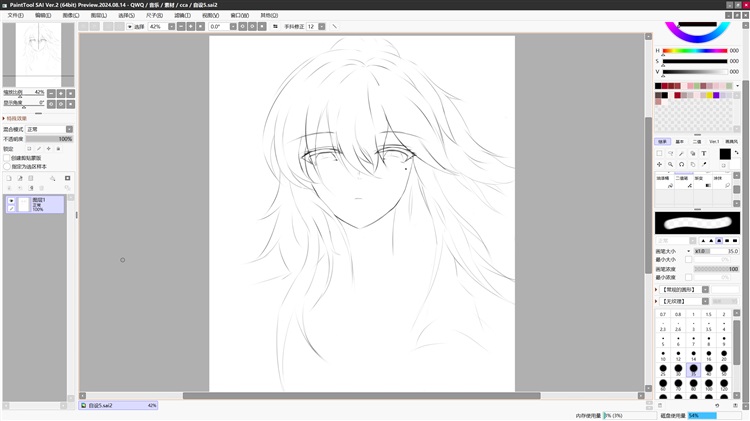This screenshot has width=750, height=421.
Task: Choose brush size 35 from size list
Action: click(694, 369)
